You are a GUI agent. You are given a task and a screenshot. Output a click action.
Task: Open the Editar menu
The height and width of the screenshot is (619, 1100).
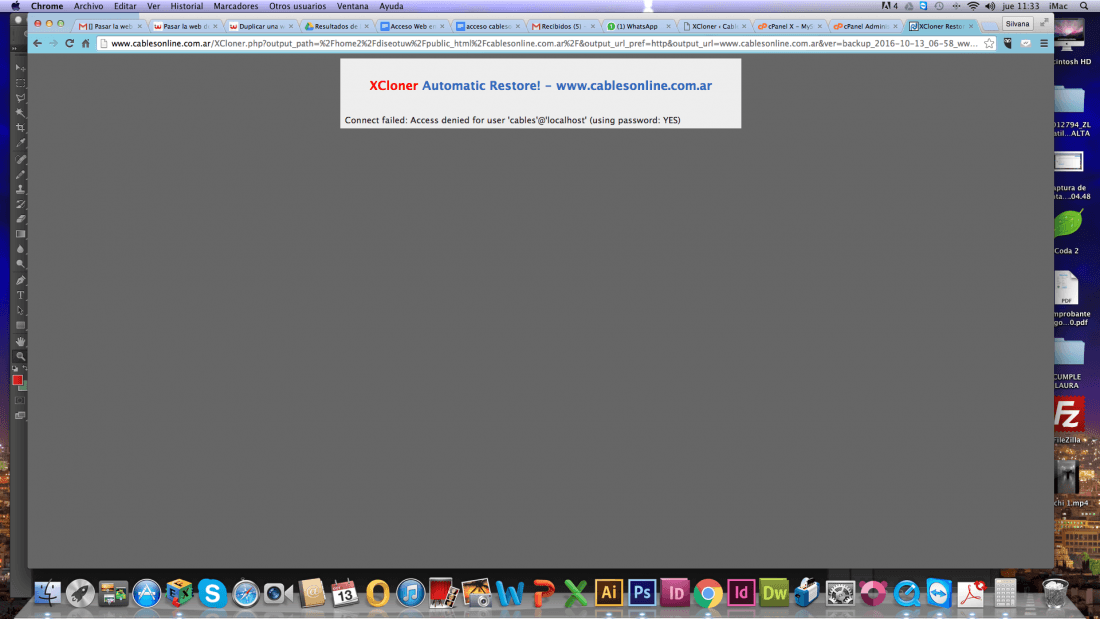[x=125, y=6]
